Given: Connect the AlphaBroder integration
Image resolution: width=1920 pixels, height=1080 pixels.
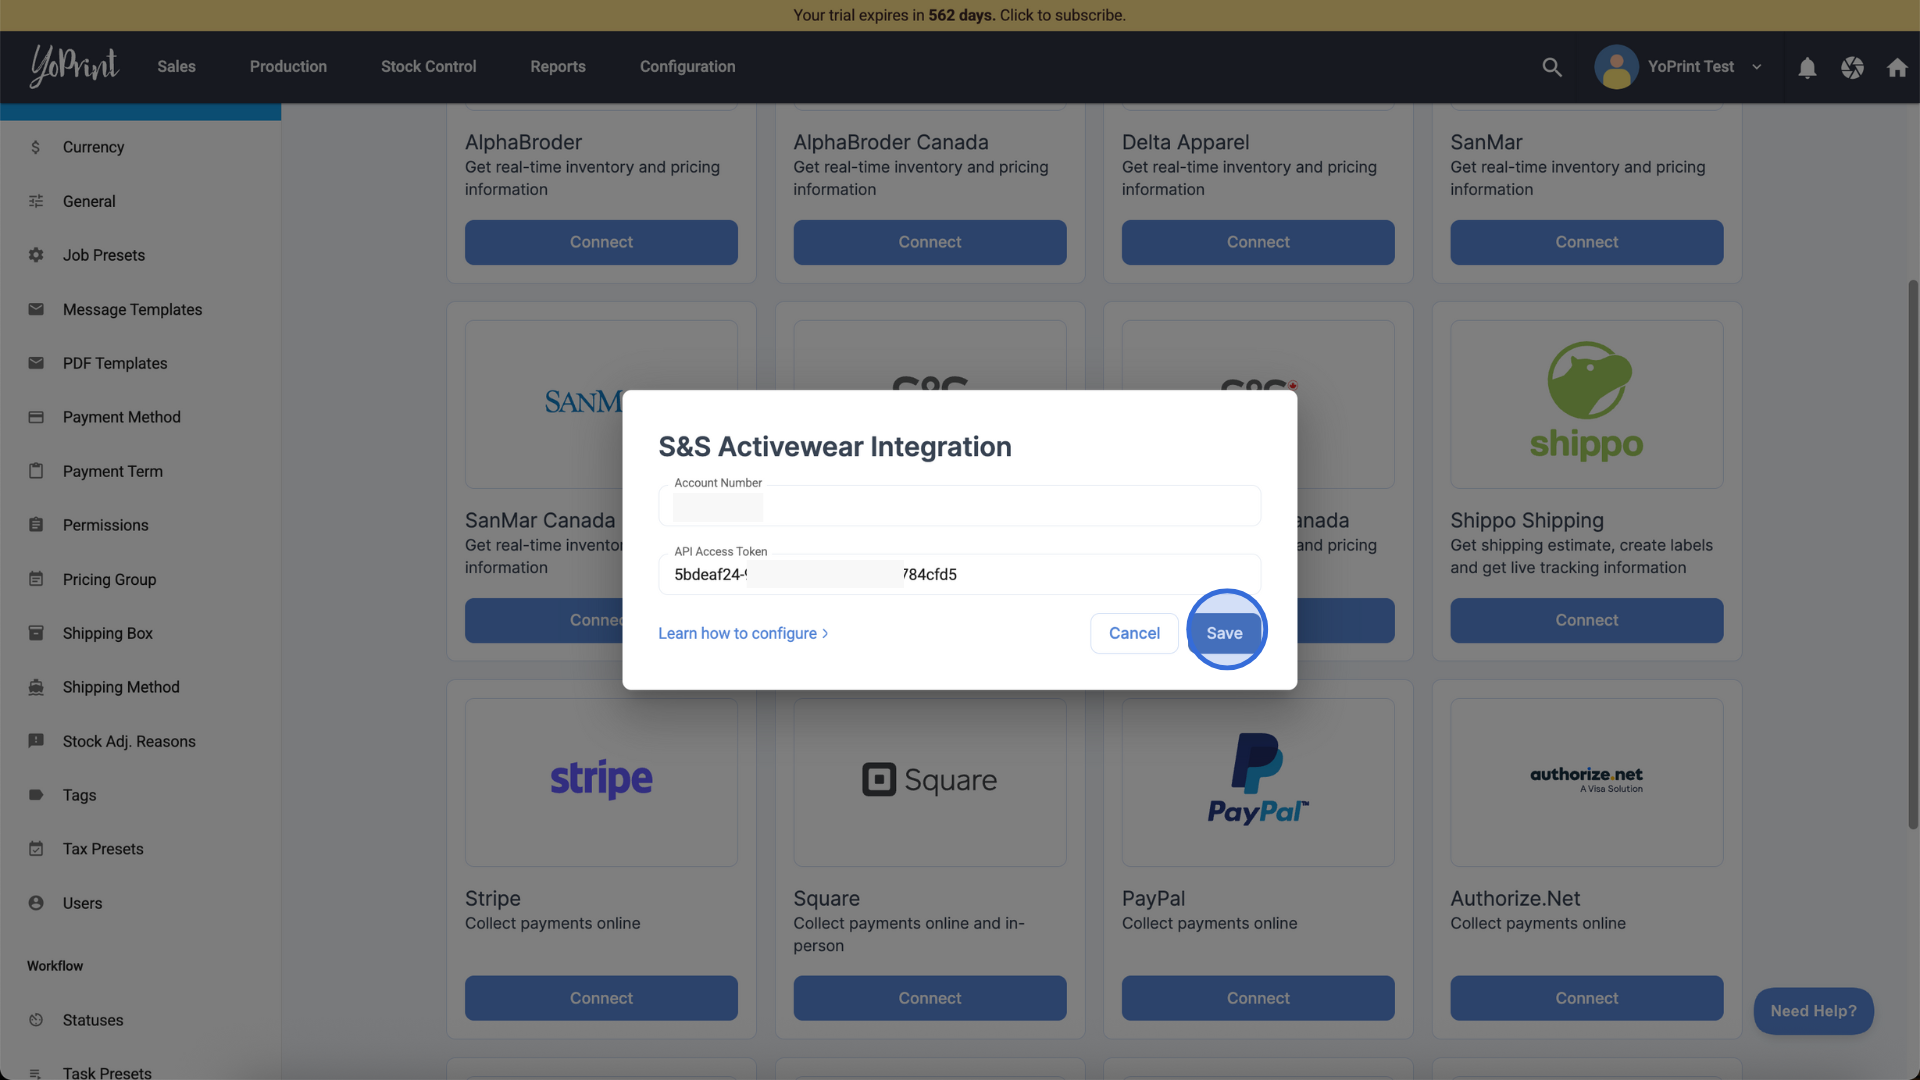Looking at the screenshot, I should point(601,242).
